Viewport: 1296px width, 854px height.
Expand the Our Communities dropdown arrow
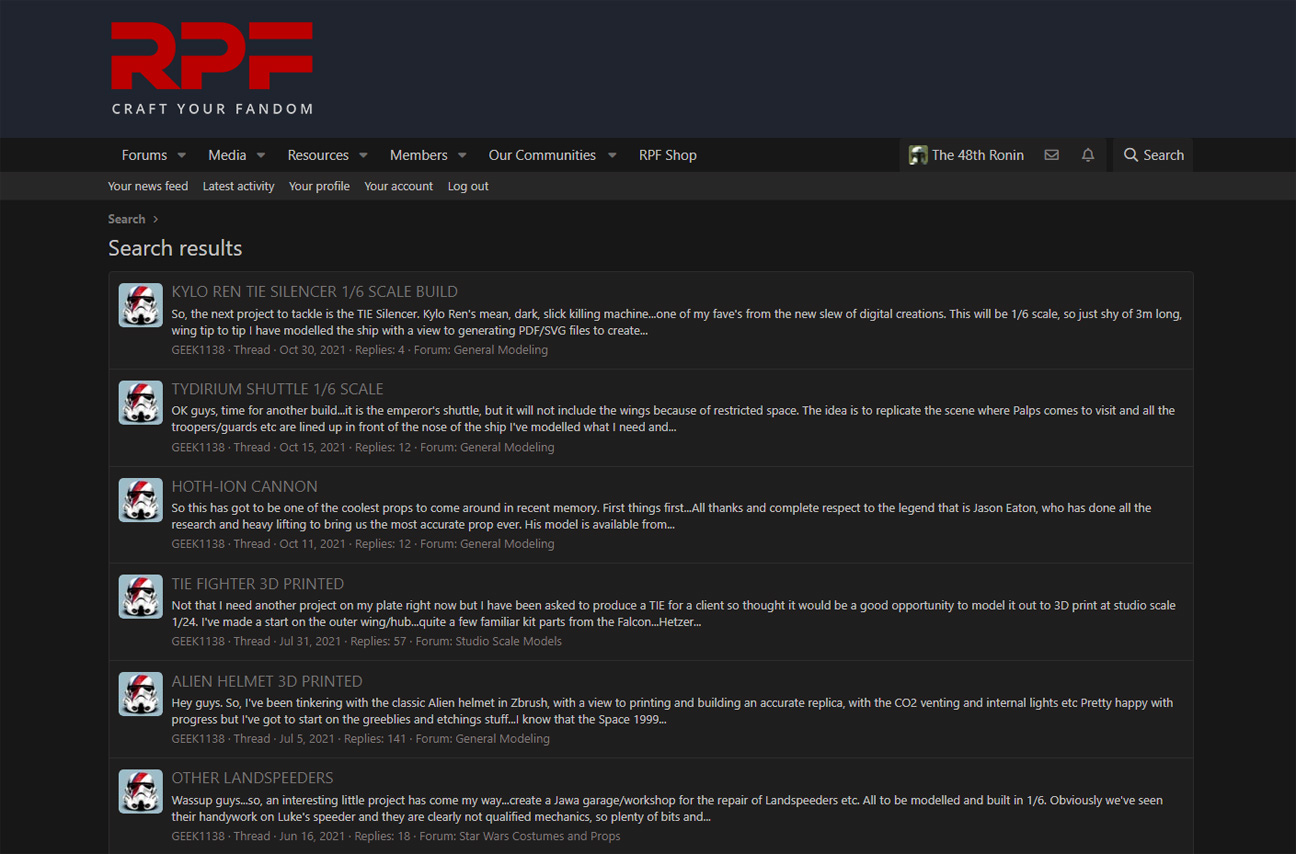(x=612, y=155)
